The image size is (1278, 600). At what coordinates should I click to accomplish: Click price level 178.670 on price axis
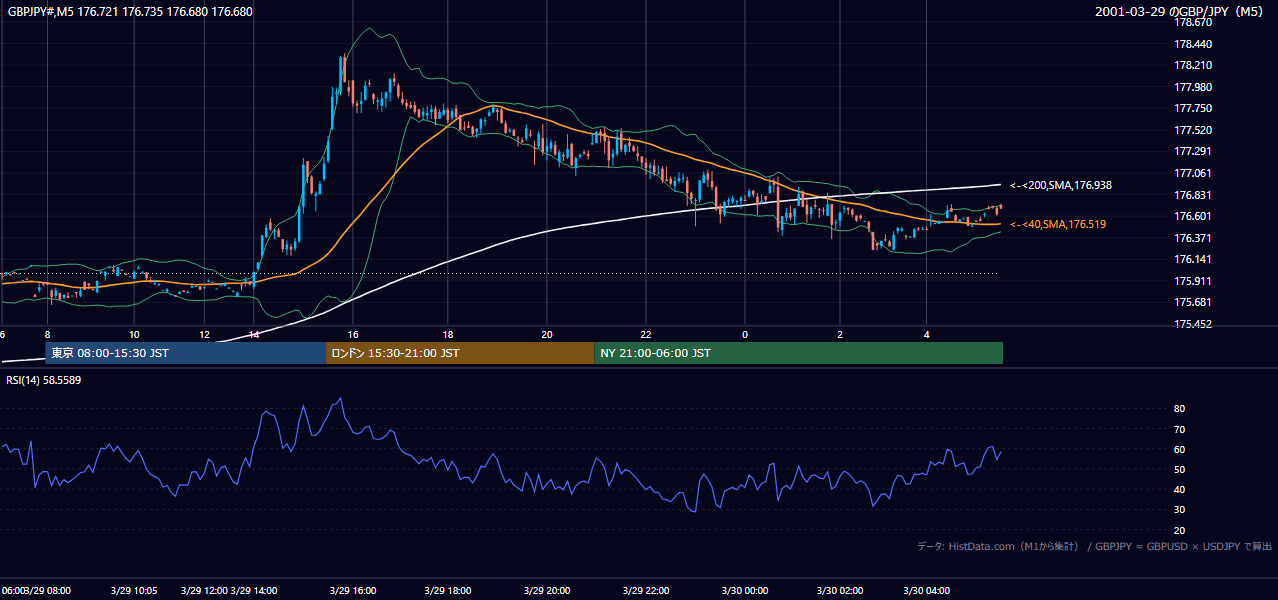click(x=1193, y=22)
